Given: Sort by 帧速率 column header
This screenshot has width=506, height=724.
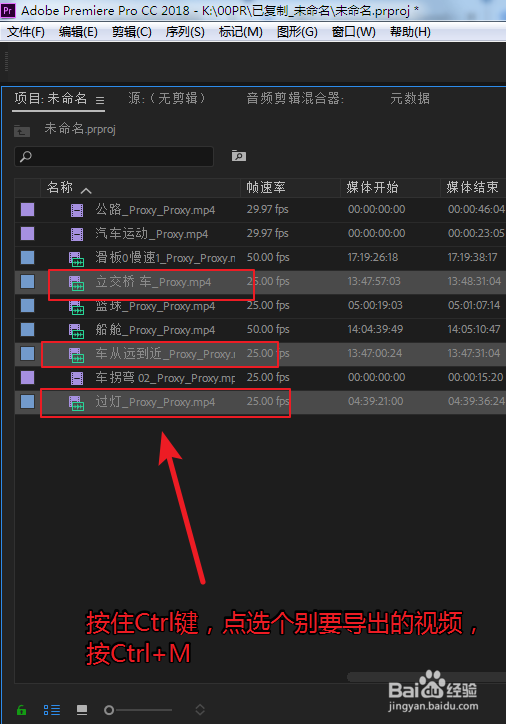Looking at the screenshot, I should [x=266, y=187].
